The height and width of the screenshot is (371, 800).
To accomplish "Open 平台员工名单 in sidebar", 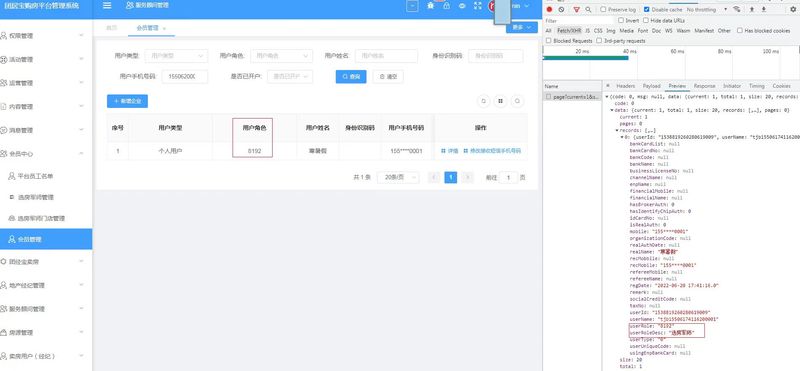I will point(46,176).
